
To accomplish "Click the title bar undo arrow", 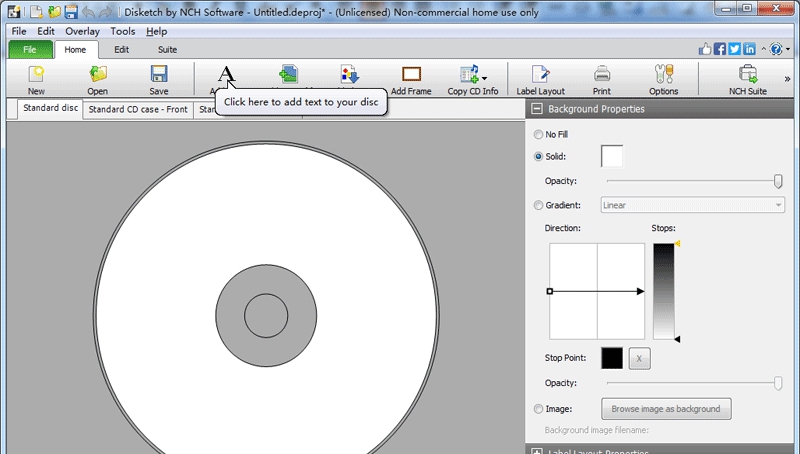I will [x=88, y=12].
